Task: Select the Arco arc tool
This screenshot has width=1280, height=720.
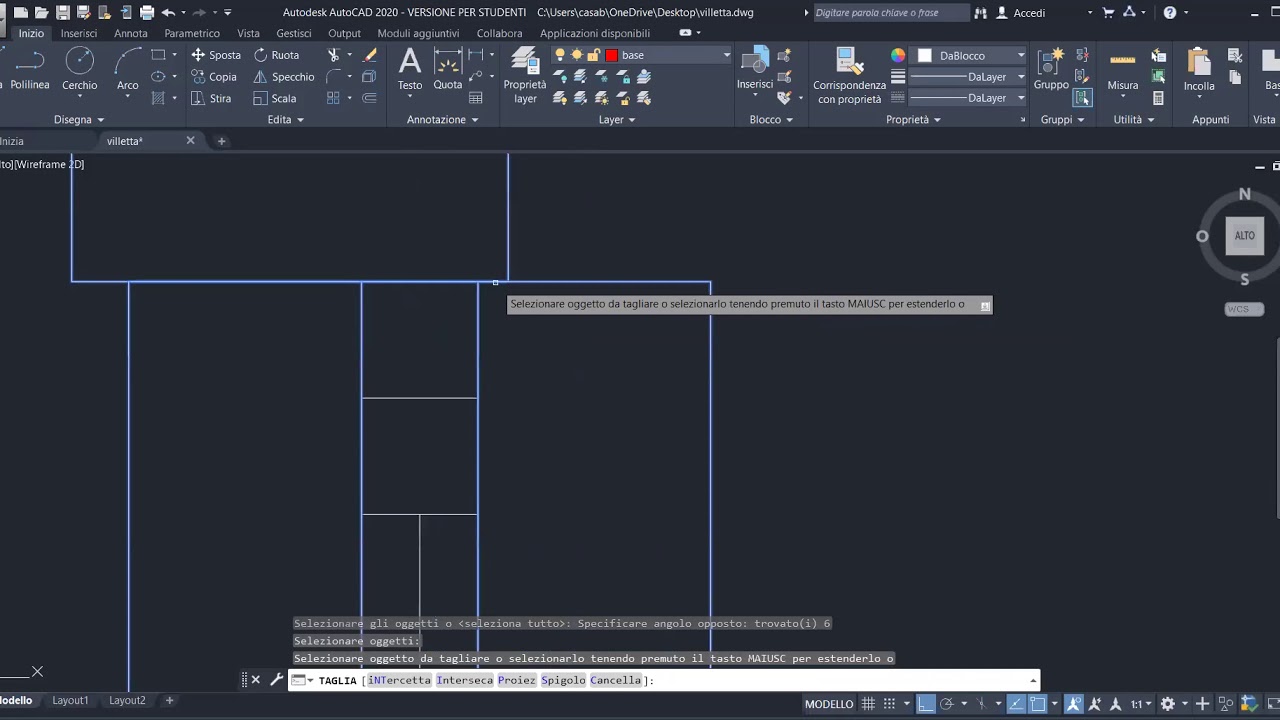Action: pyautogui.click(x=128, y=70)
